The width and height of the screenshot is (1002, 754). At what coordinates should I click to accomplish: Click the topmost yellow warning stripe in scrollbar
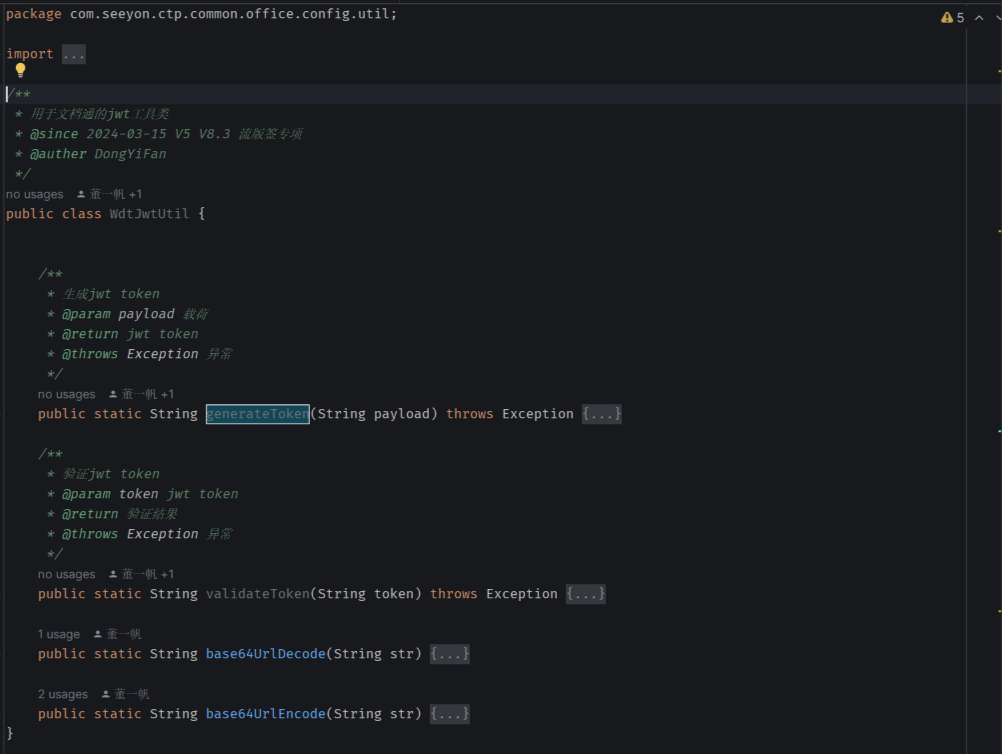998,71
